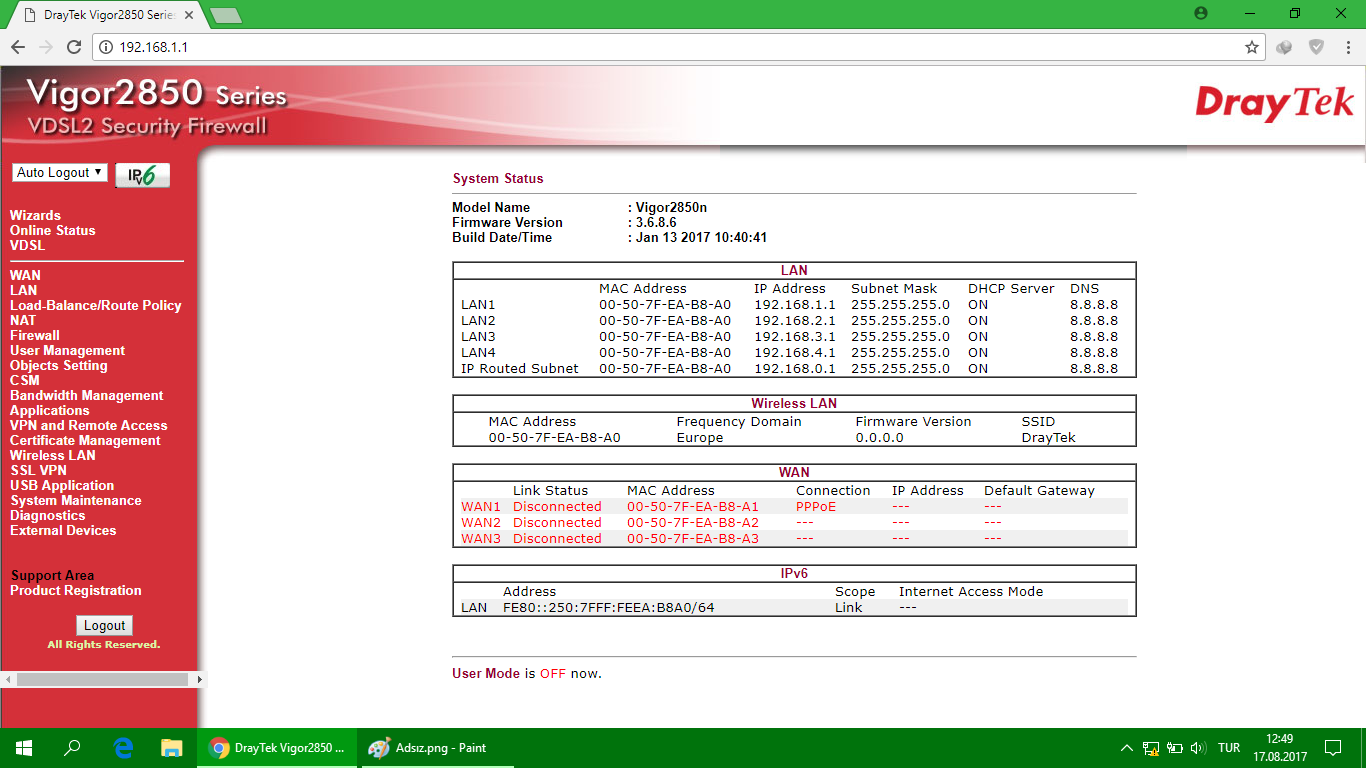Screen dimensions: 1366x768
Task: Click the sidebar horizontal scrollbar
Action: tap(102, 679)
